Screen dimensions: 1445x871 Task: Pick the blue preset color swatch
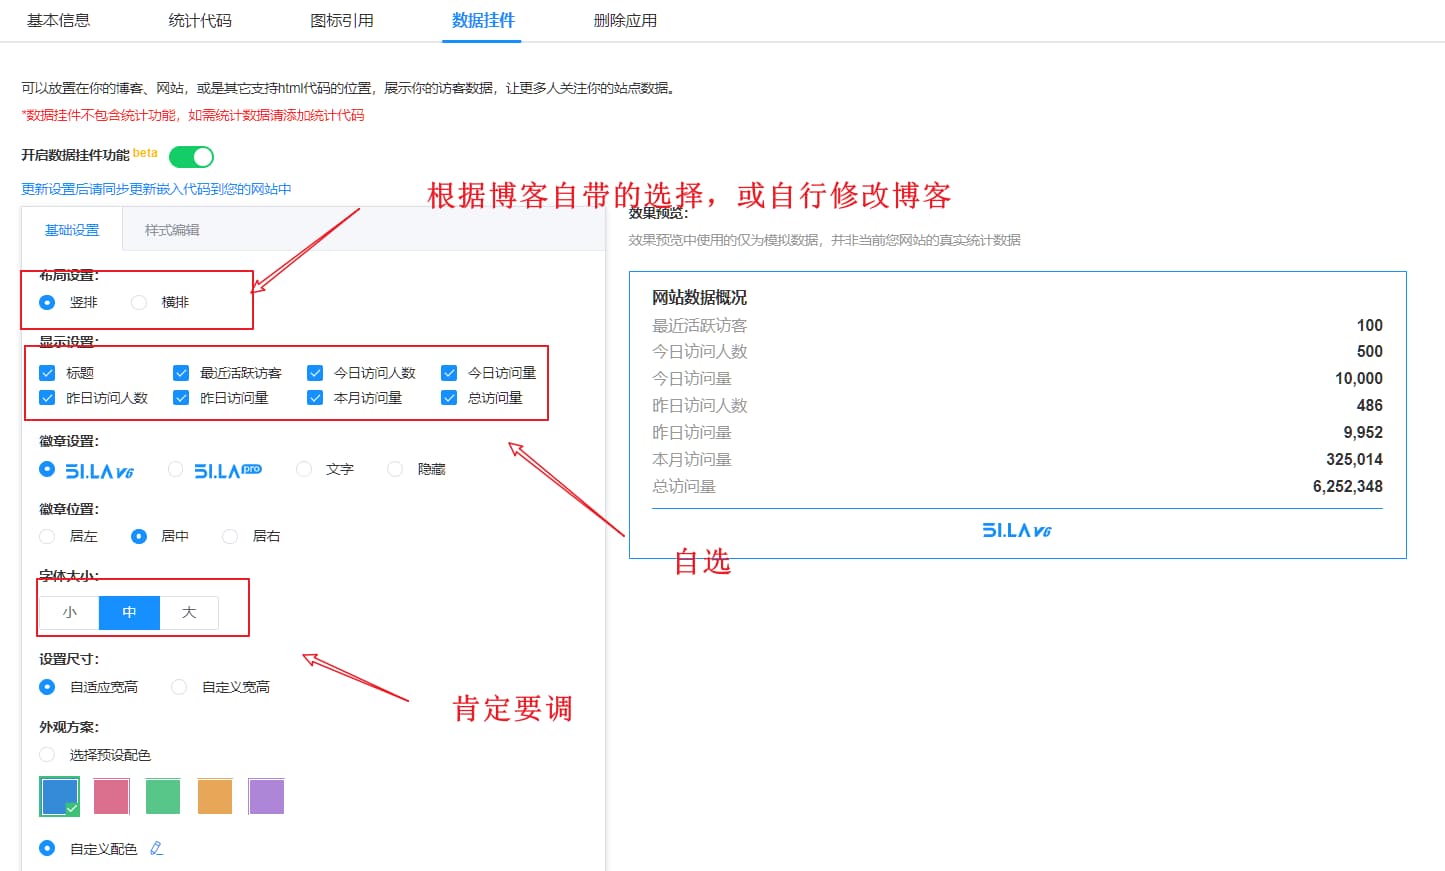point(60,797)
